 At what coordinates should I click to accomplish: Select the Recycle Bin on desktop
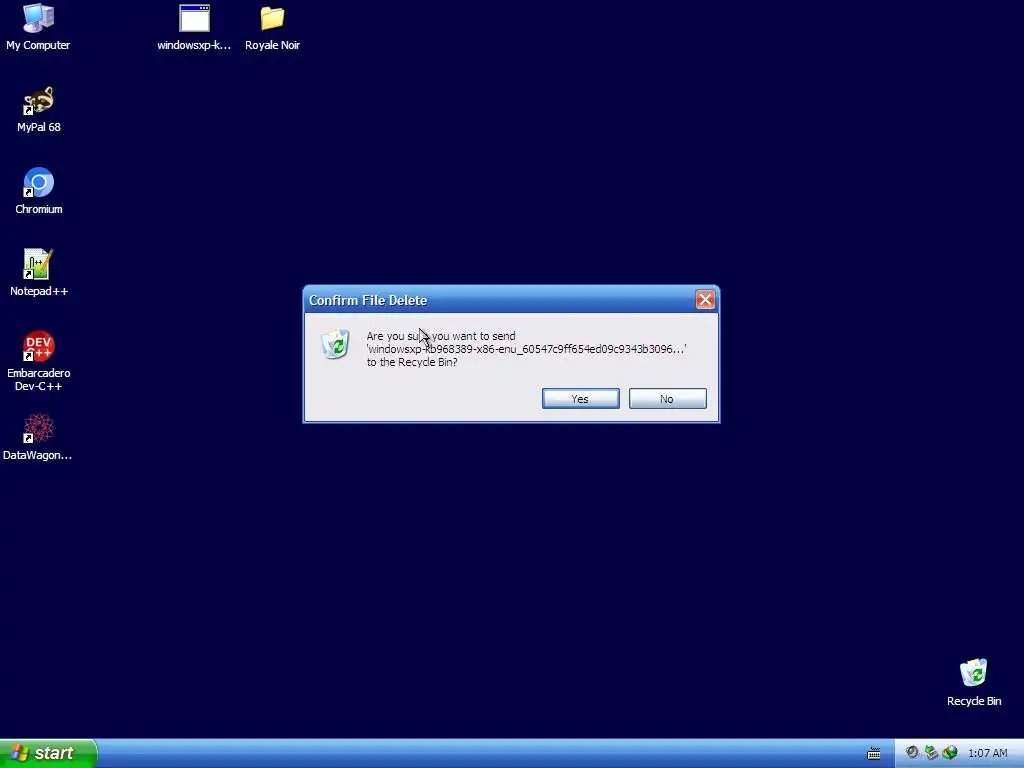point(974,683)
